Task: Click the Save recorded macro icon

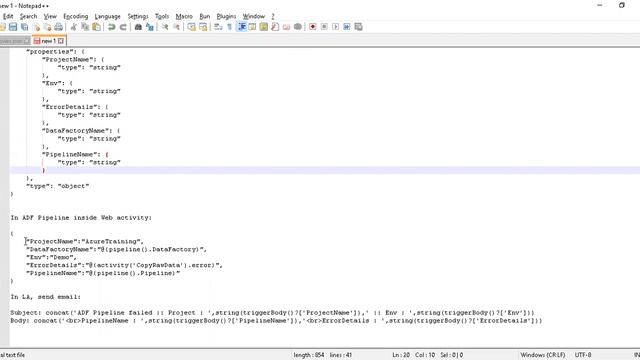Action: click(x=358, y=27)
